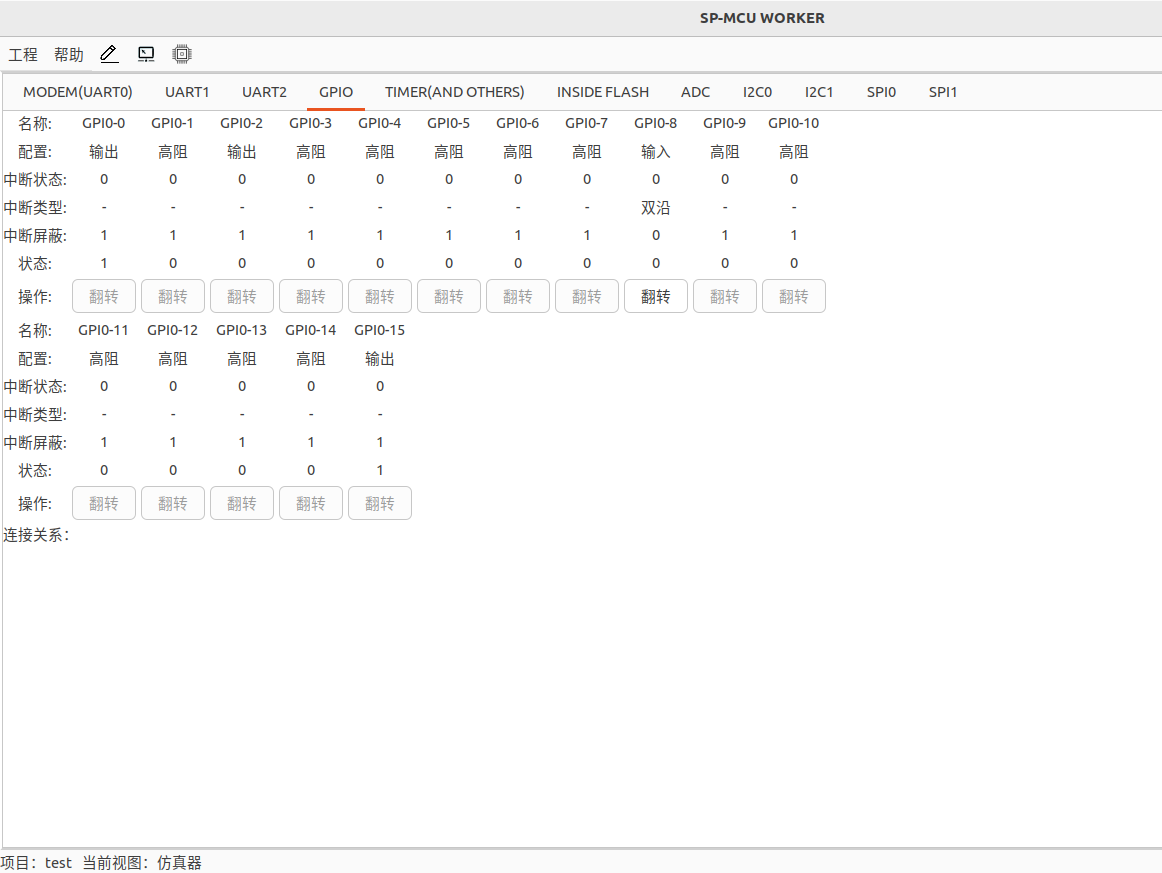Image resolution: width=1162 pixels, height=873 pixels.
Task: Open the 帮助 menu
Action: (69, 55)
